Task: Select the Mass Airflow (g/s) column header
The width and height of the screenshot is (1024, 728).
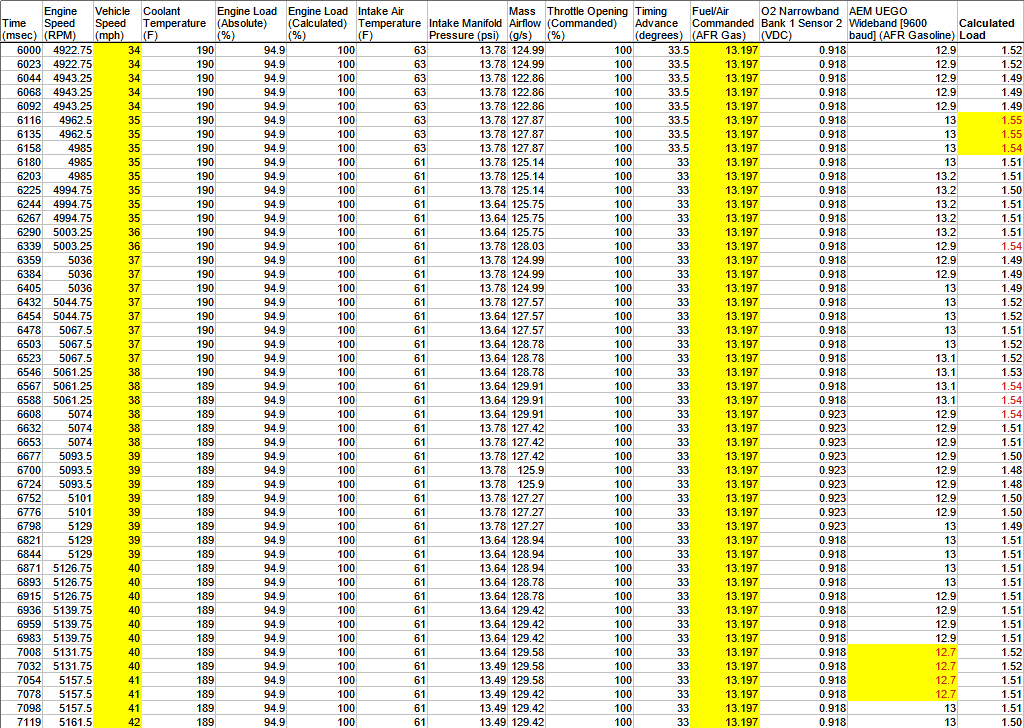Action: tap(526, 23)
